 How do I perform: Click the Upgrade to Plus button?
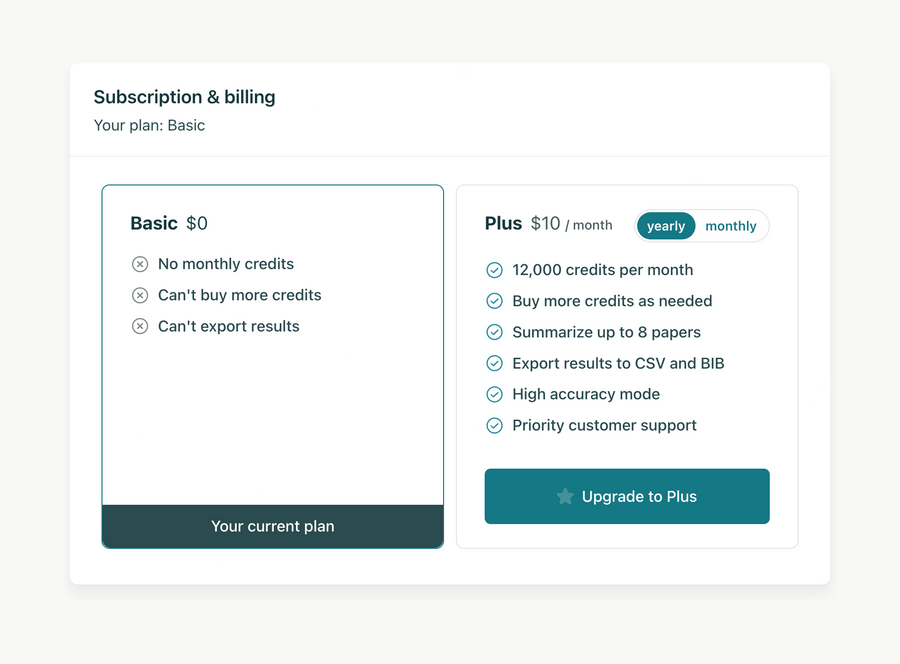(627, 496)
